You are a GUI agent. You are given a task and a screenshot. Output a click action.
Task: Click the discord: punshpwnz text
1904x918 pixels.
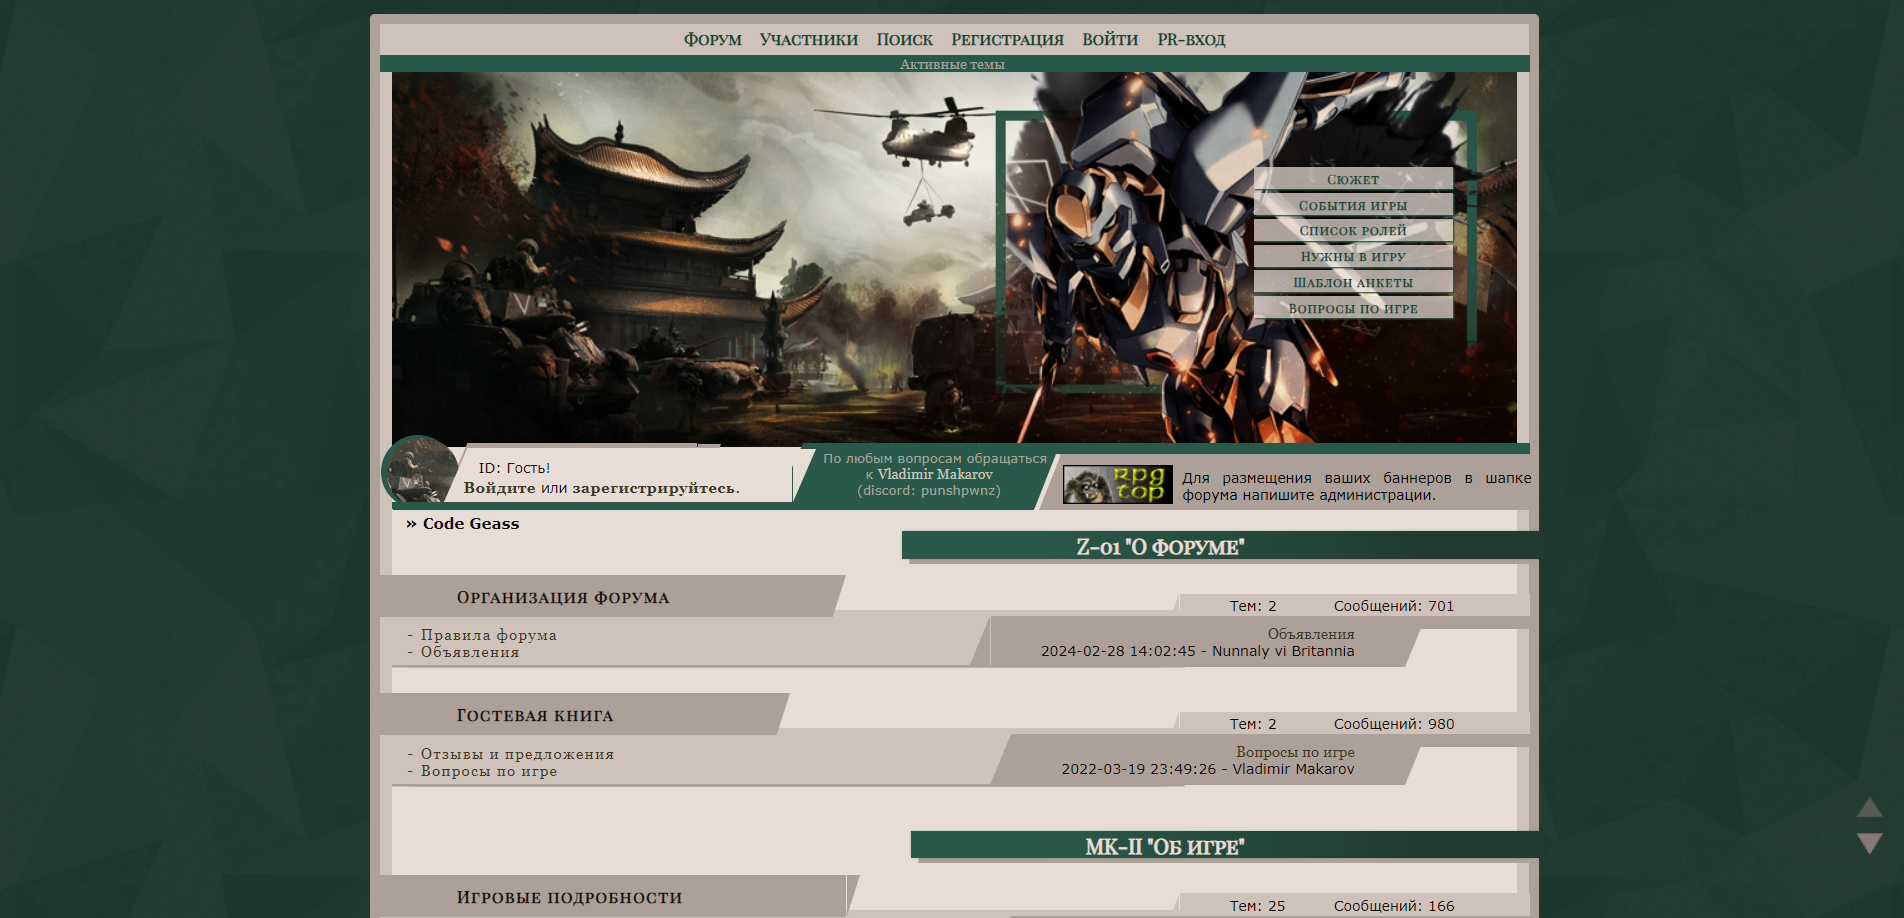(929, 490)
